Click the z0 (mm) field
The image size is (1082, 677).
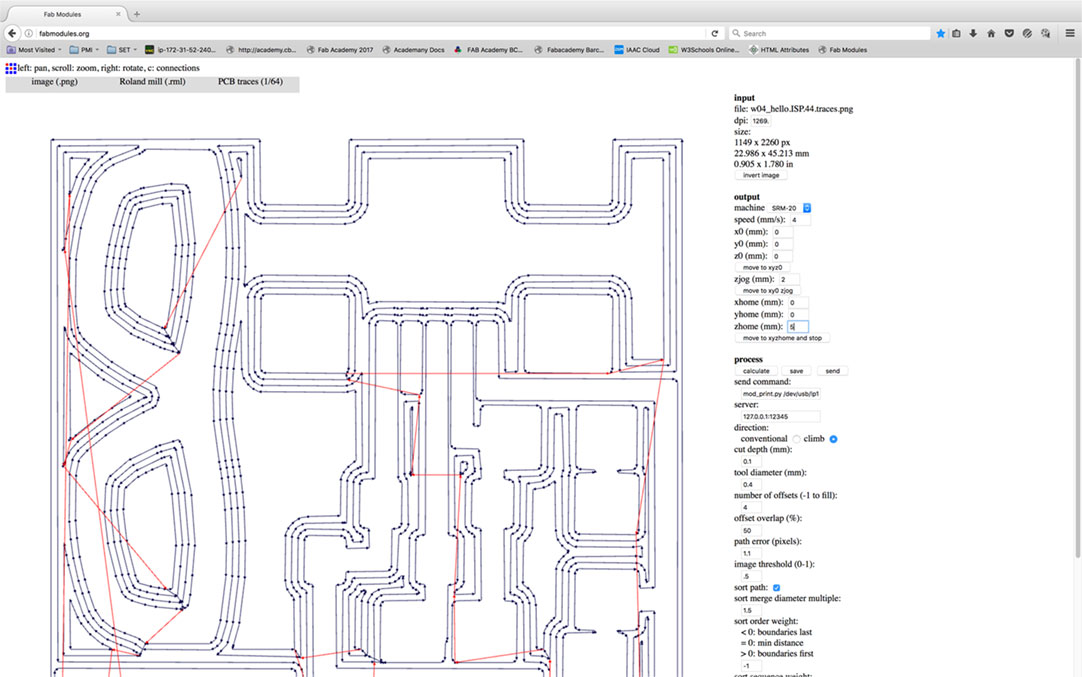(x=782, y=256)
